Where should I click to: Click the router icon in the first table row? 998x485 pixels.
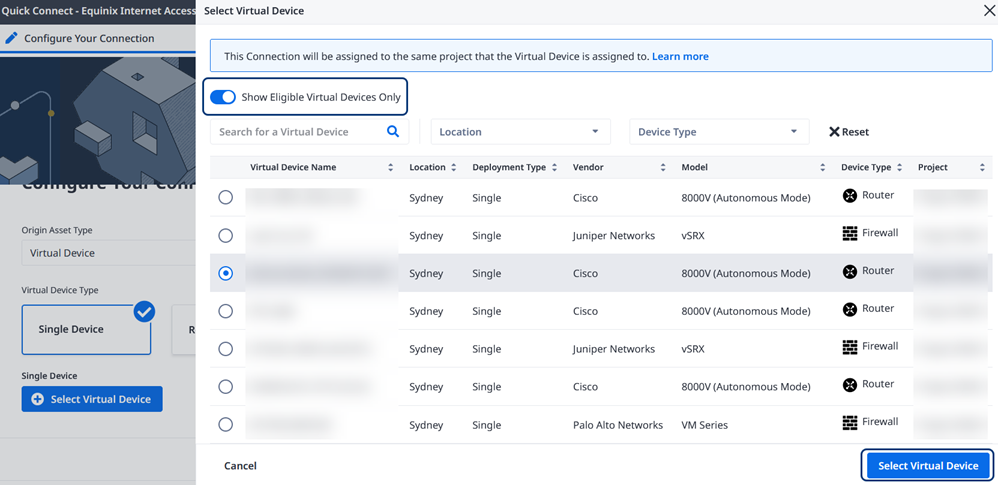tap(850, 195)
